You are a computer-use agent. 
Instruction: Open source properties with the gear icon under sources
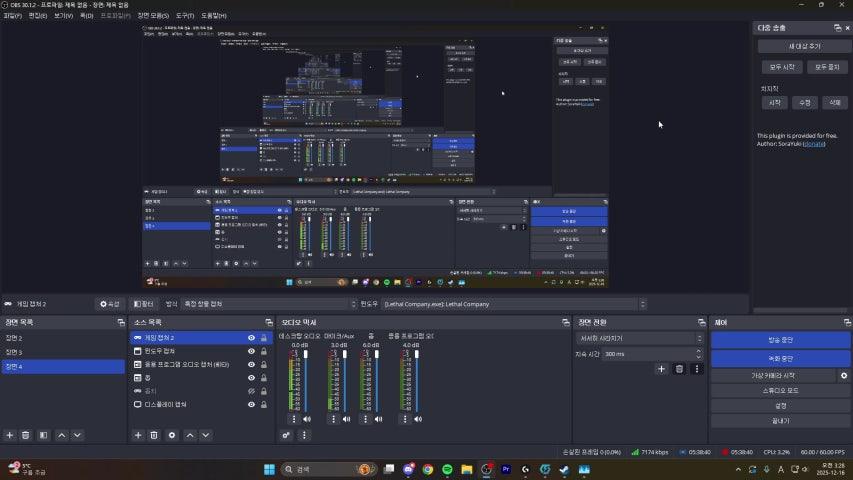point(172,435)
